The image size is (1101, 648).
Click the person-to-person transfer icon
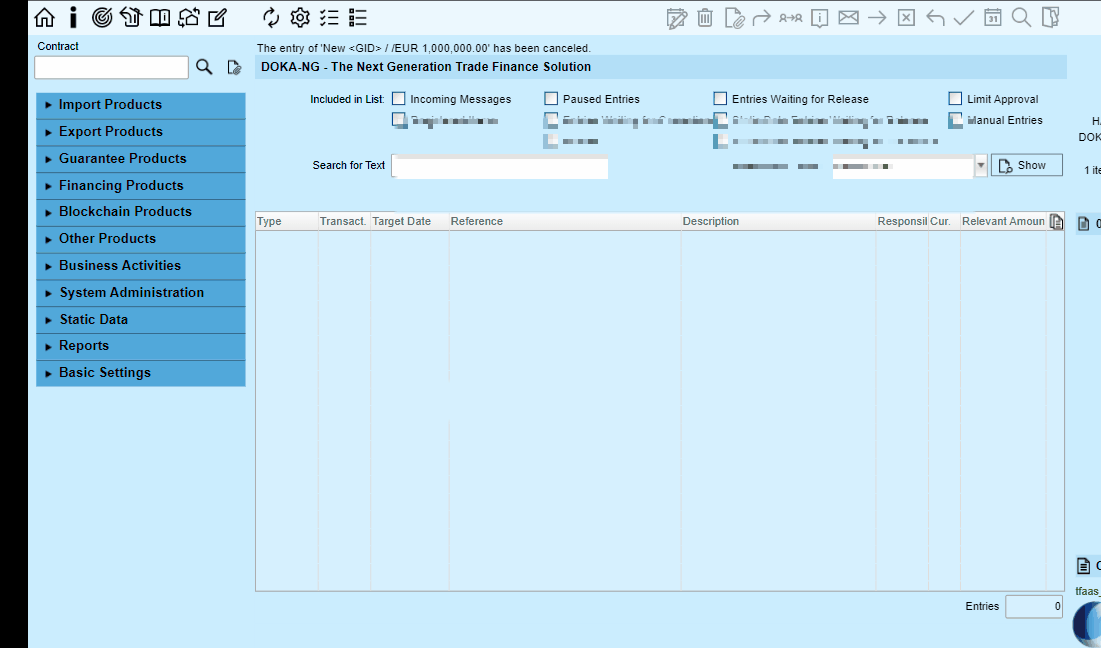point(791,18)
